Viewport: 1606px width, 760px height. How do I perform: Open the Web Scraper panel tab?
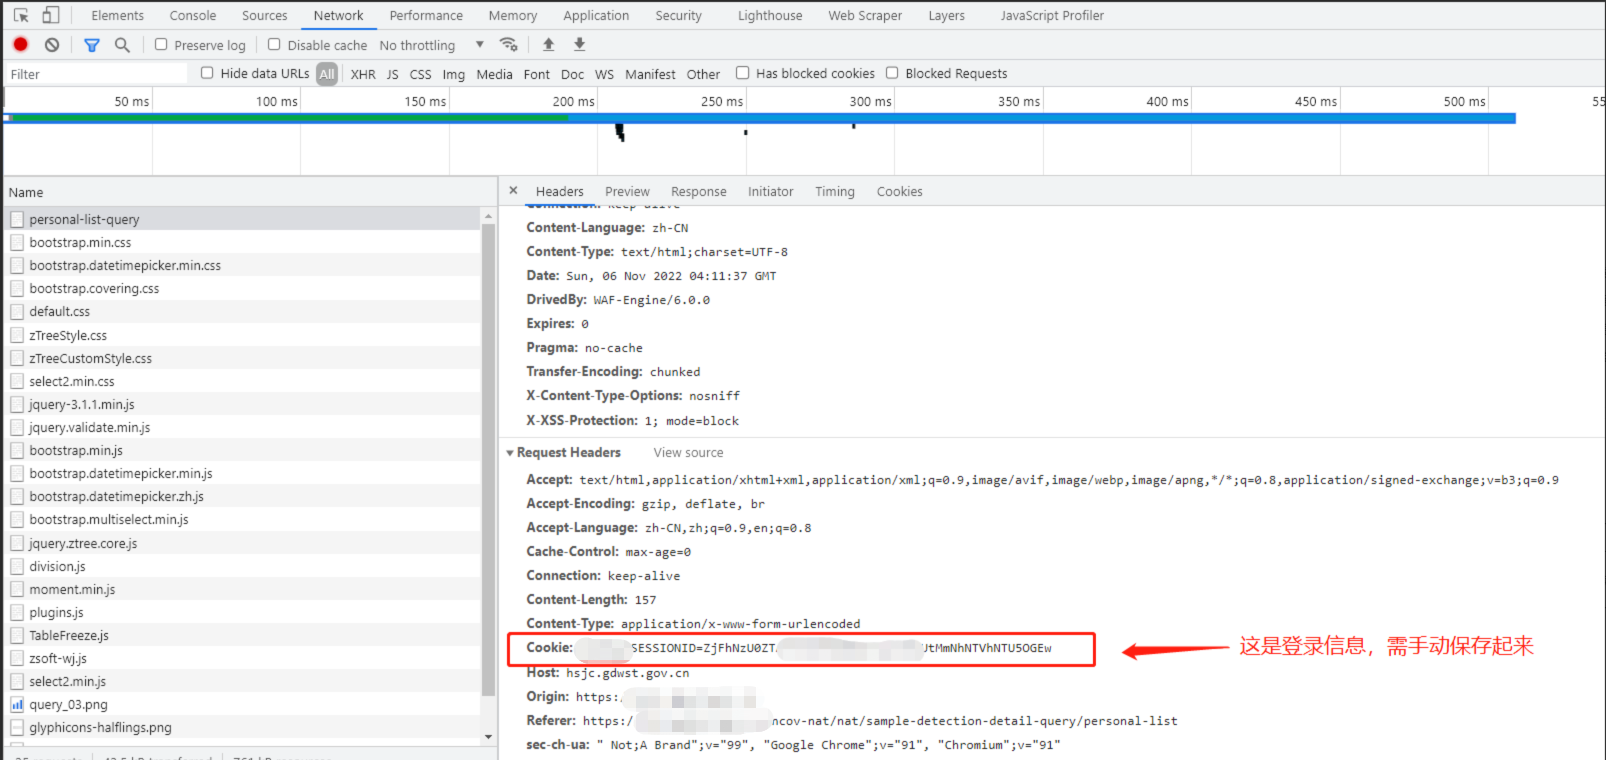click(865, 15)
